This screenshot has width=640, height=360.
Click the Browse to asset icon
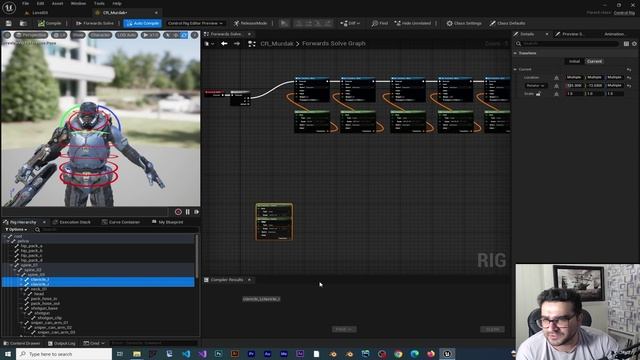(x=22, y=23)
